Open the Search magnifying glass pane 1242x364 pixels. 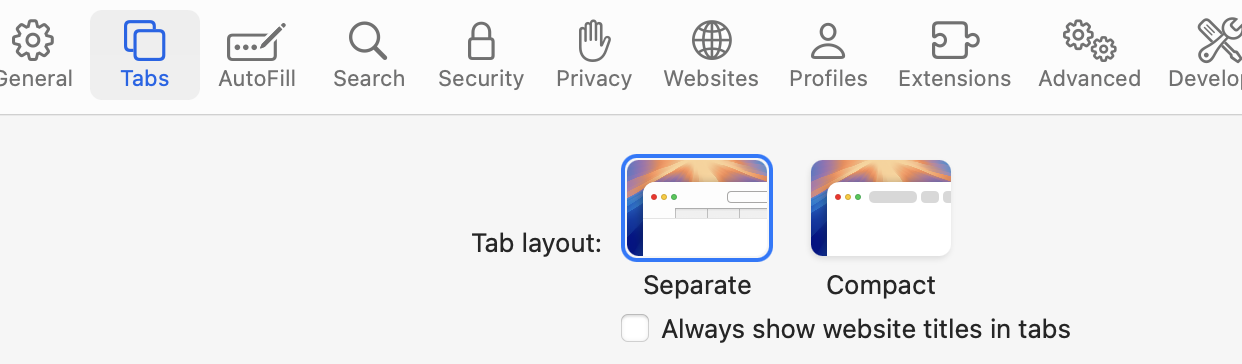368,41
